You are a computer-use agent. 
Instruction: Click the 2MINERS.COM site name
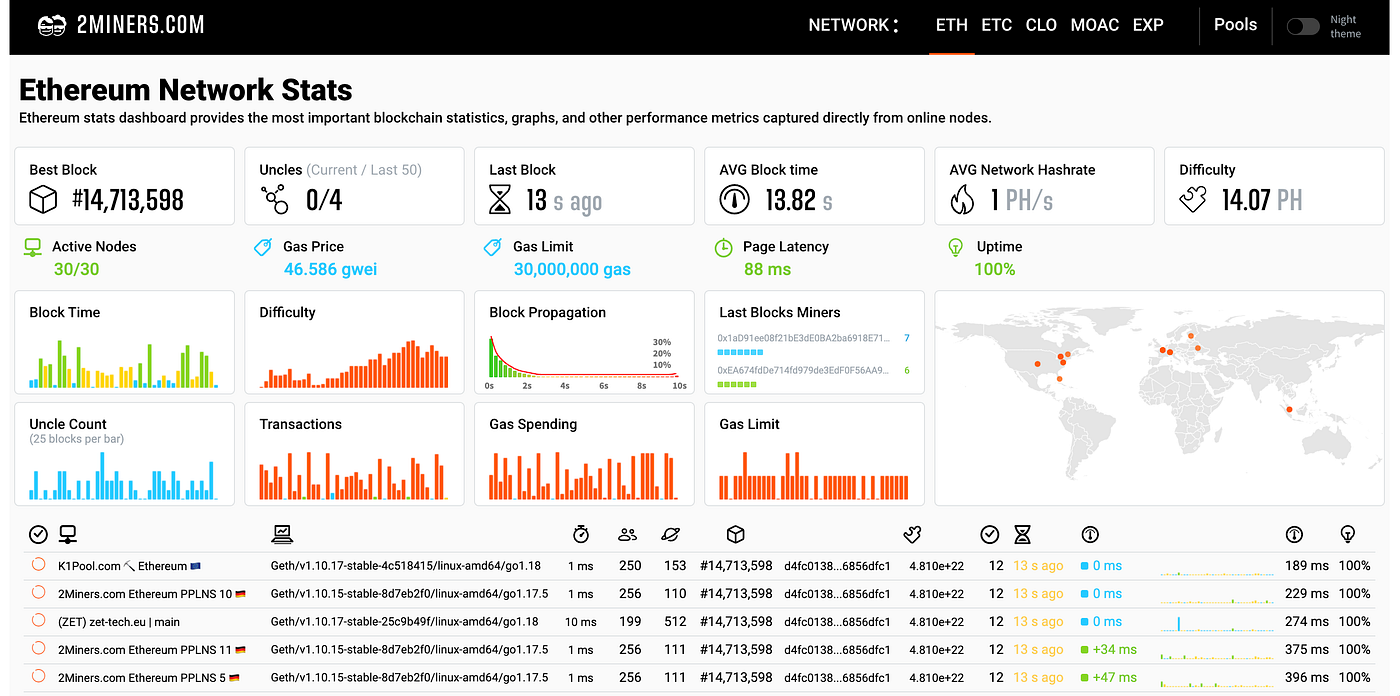point(140,25)
